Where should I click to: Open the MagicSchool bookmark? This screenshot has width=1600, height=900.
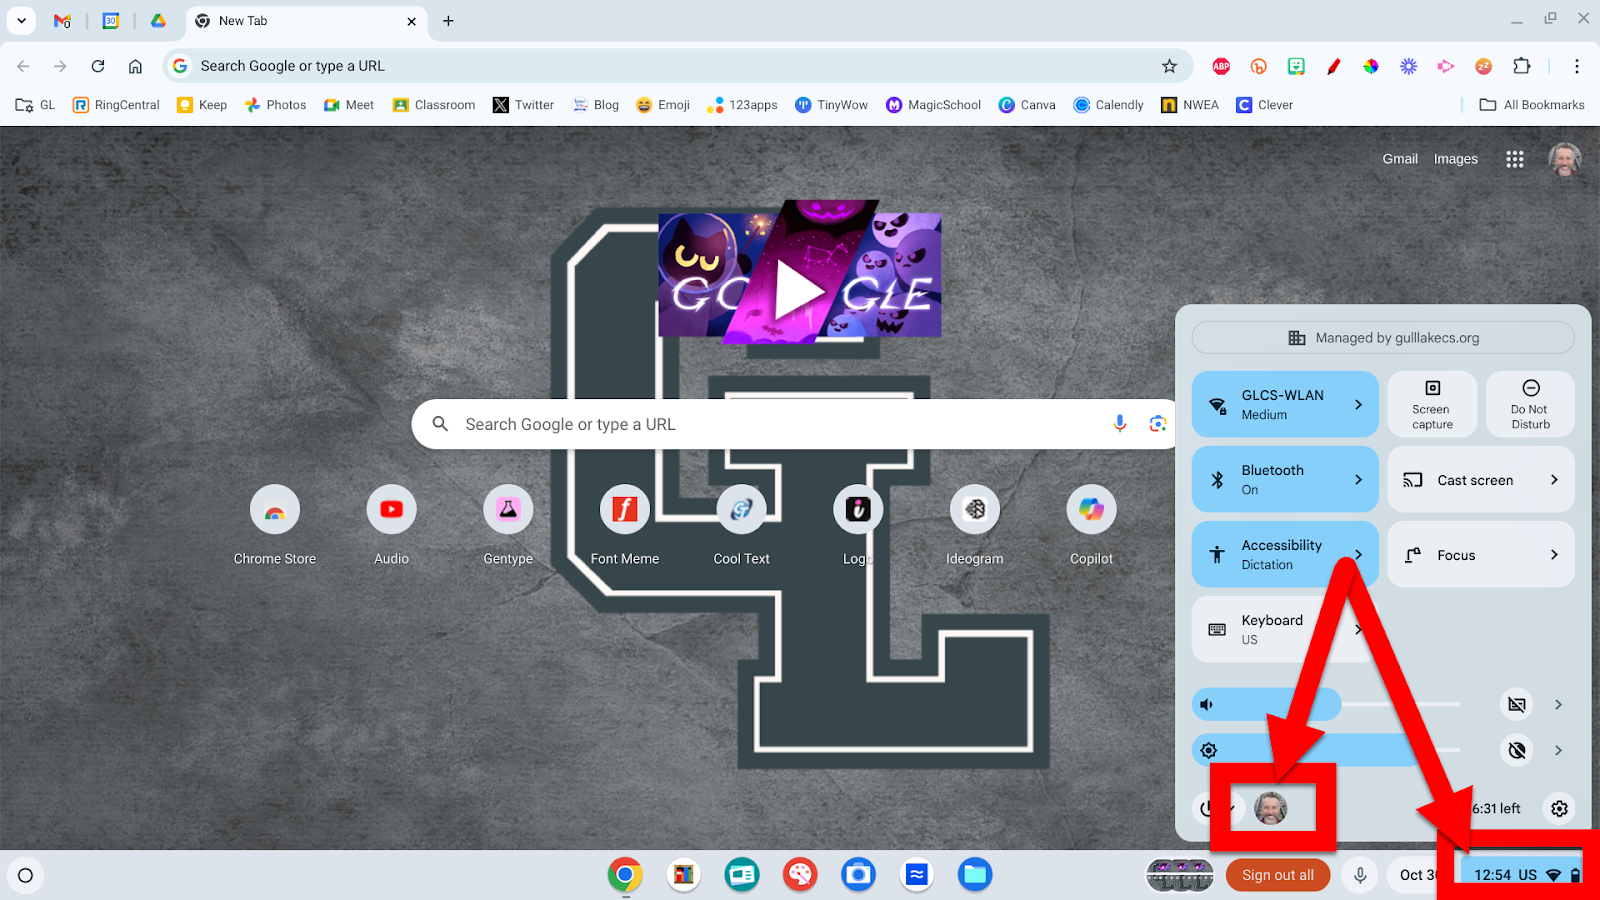(933, 105)
